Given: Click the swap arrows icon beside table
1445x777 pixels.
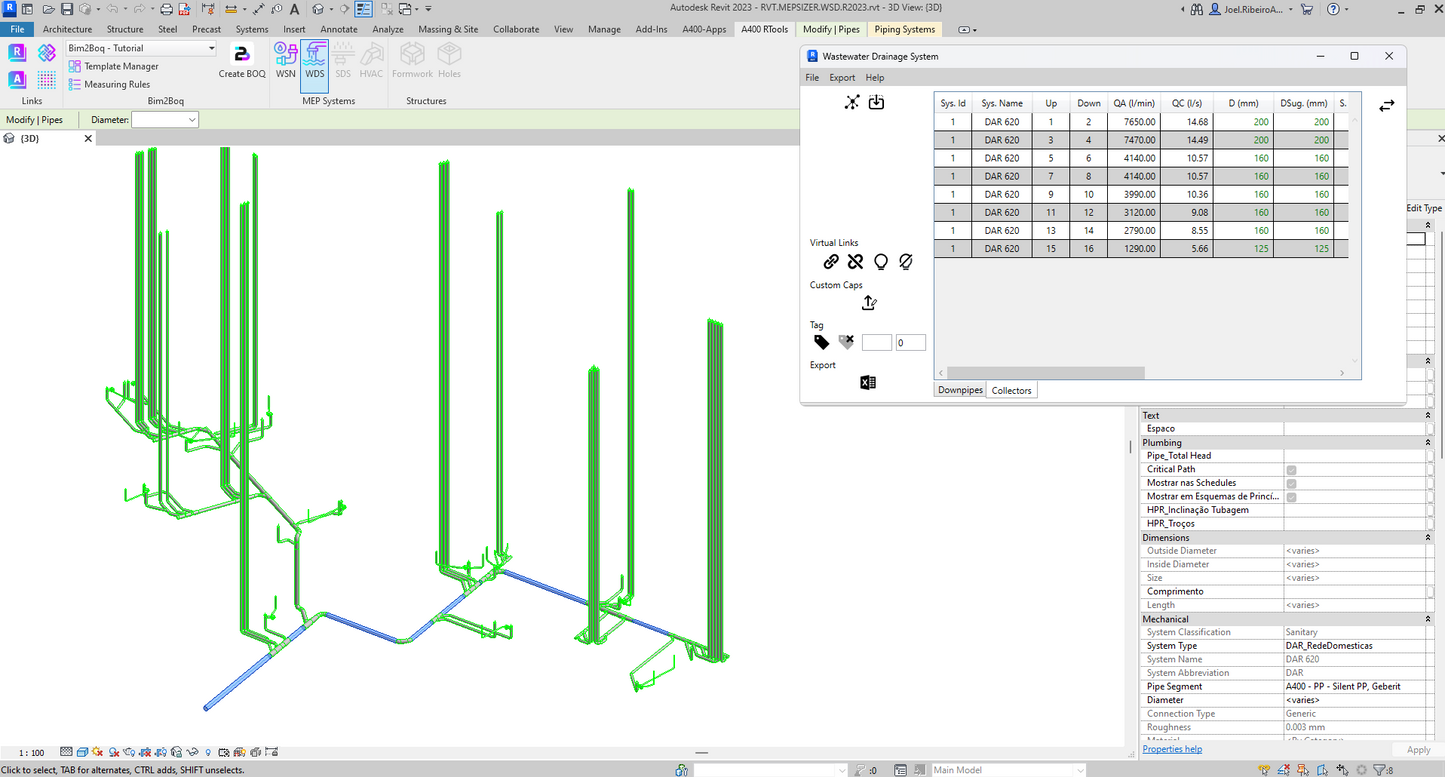Looking at the screenshot, I should click(x=1386, y=106).
